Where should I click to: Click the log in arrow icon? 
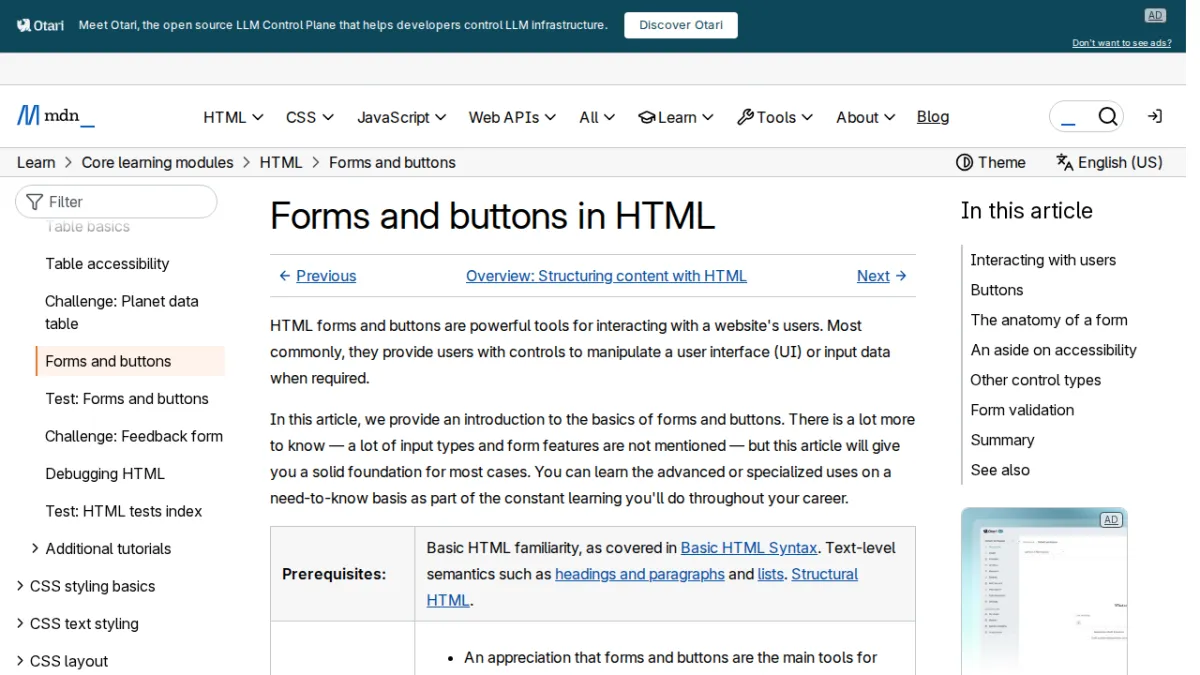(x=1155, y=116)
